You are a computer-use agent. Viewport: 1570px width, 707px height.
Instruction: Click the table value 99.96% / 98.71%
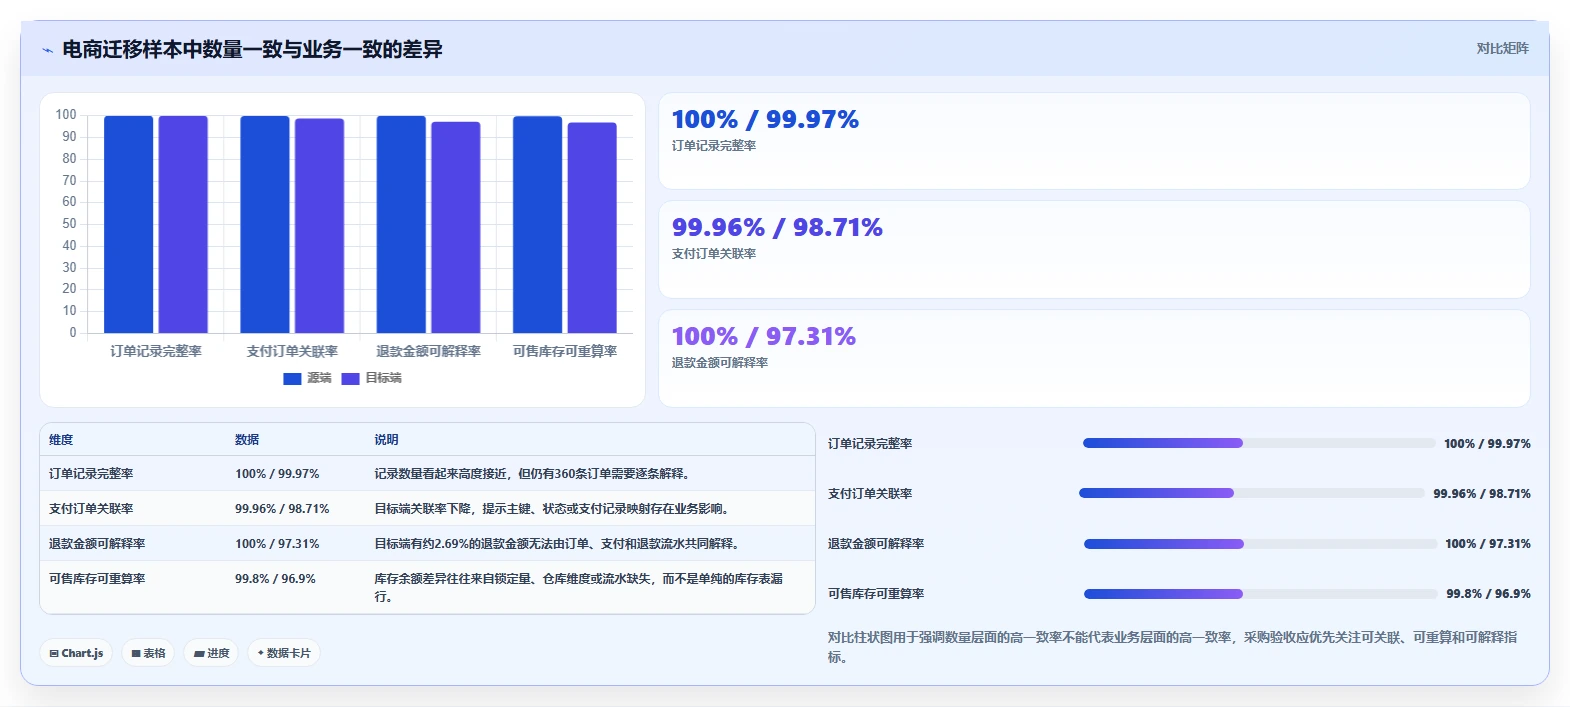tap(282, 509)
